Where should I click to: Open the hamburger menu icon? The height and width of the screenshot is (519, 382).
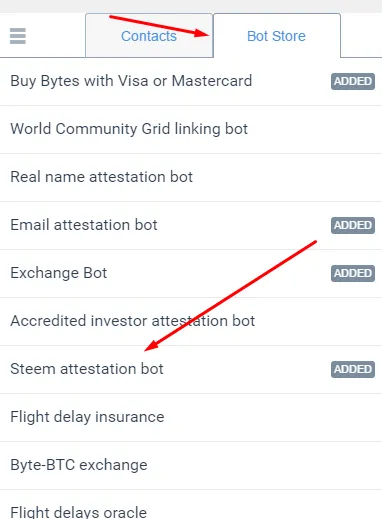[18, 36]
